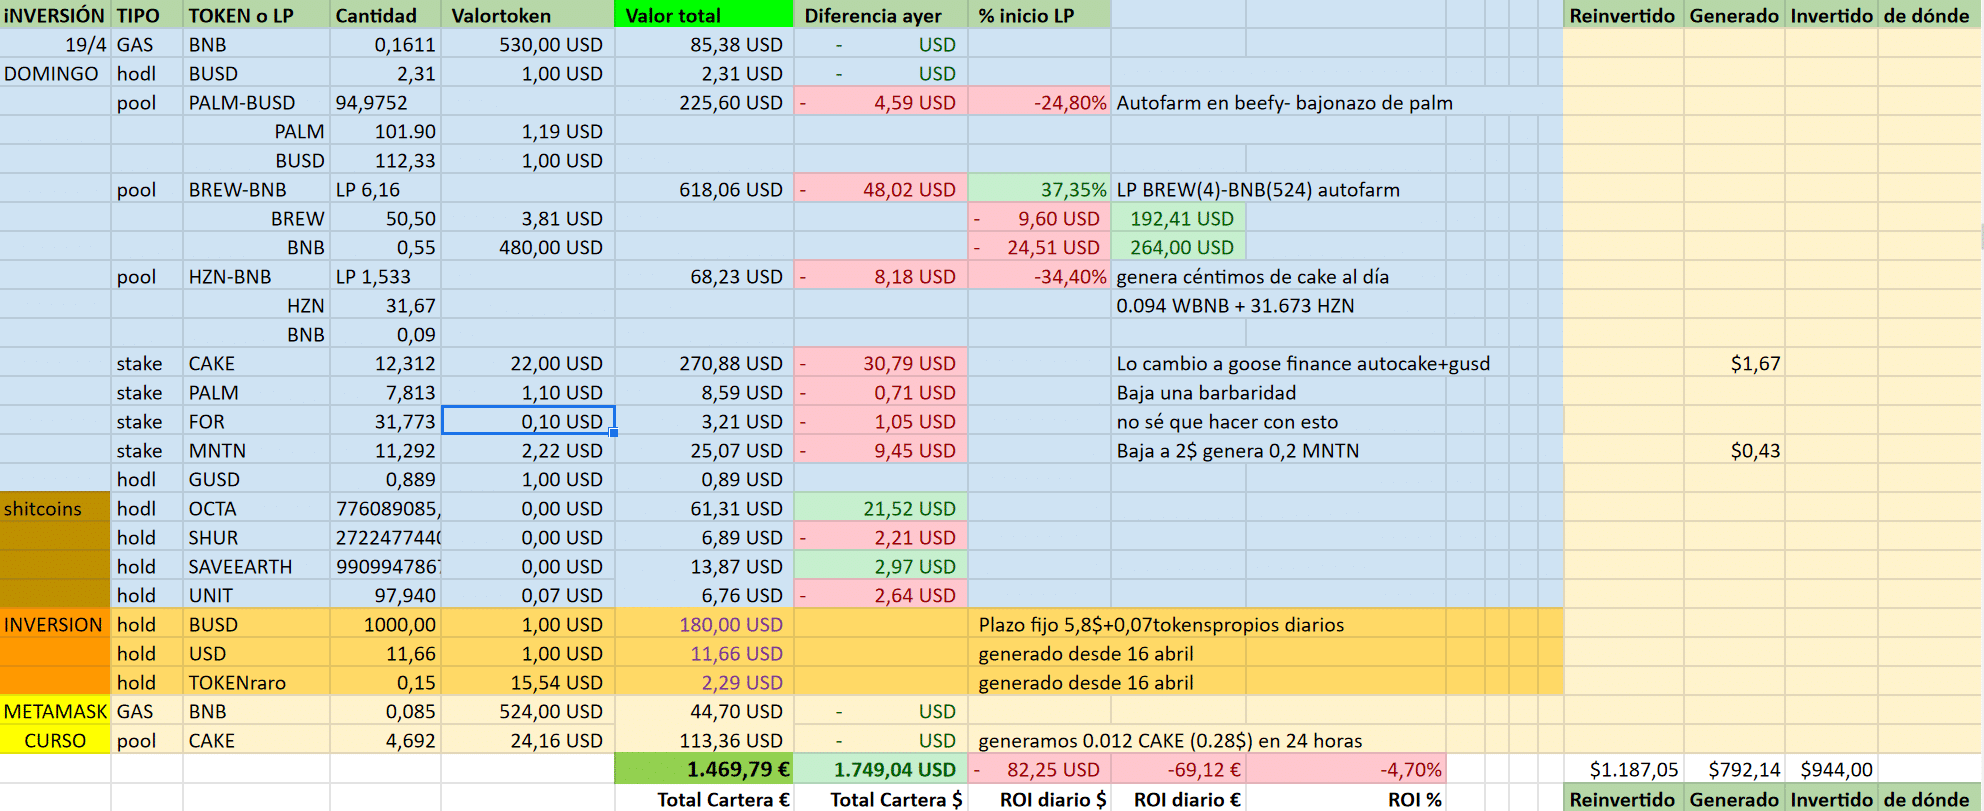Click the 'shitcoins' label cell
The width and height of the screenshot is (1984, 811).
(55, 508)
